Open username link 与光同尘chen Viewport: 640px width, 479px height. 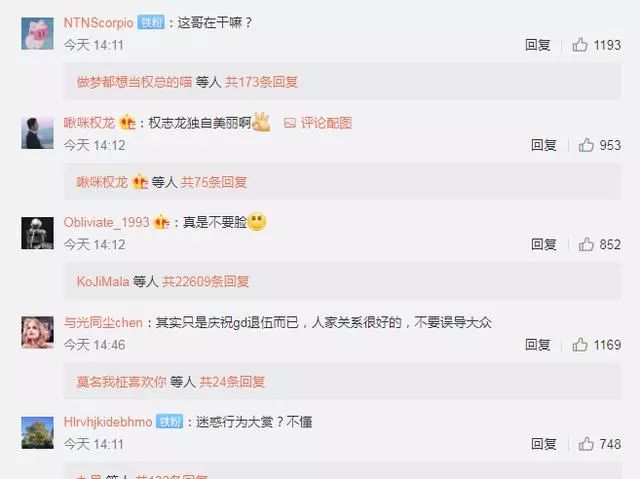(x=103, y=323)
